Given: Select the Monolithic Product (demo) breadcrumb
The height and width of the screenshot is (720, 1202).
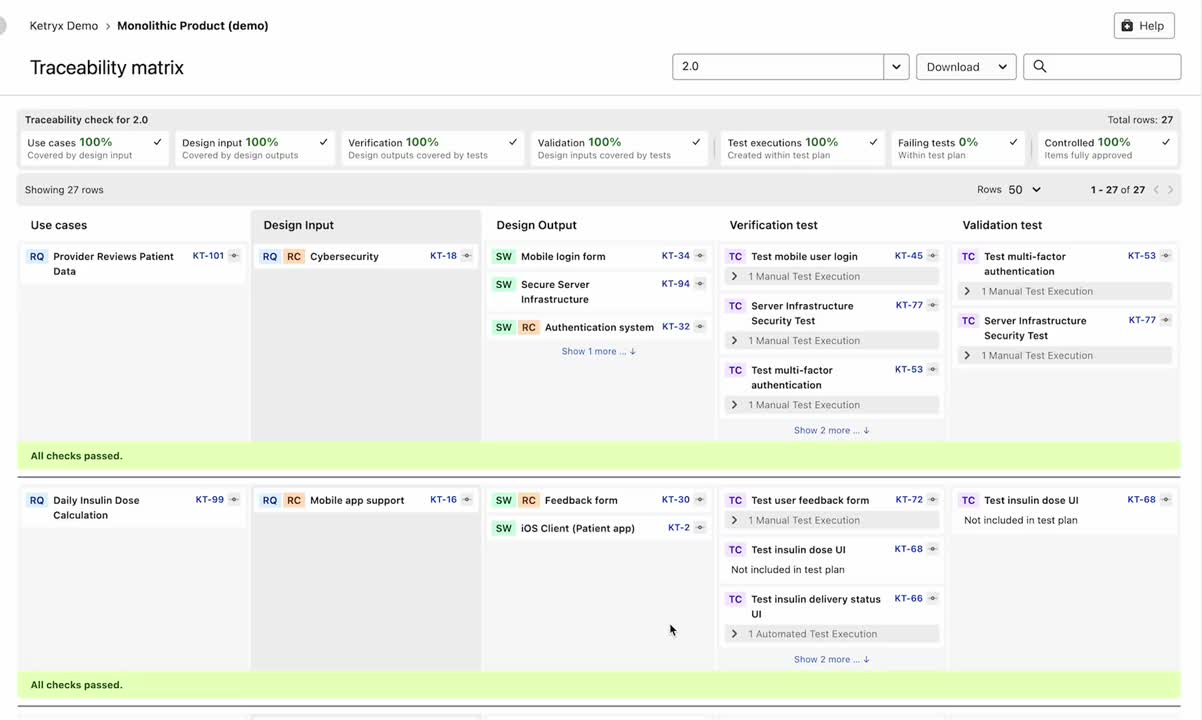Looking at the screenshot, I should 192,24.
